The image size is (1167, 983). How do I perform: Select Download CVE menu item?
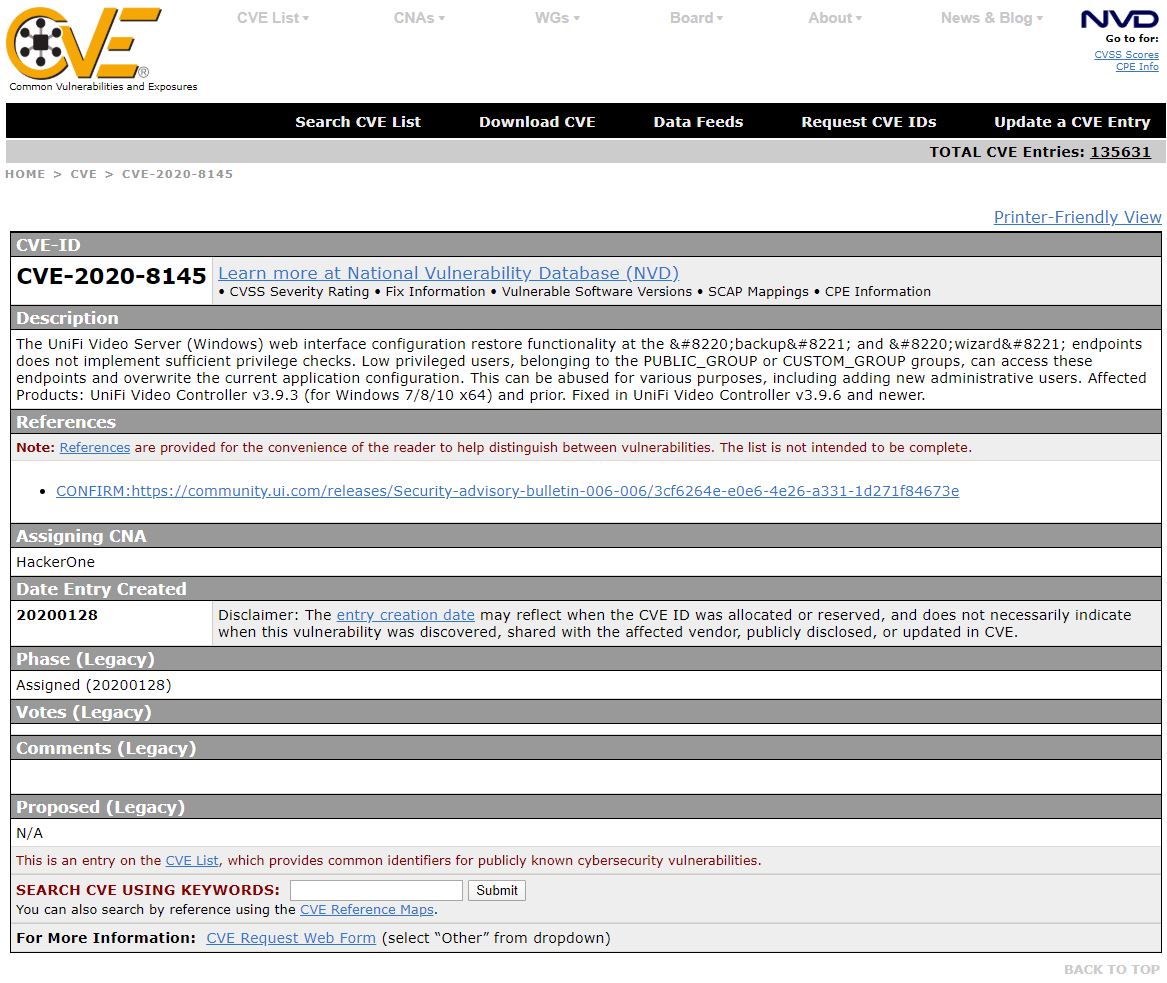point(537,122)
